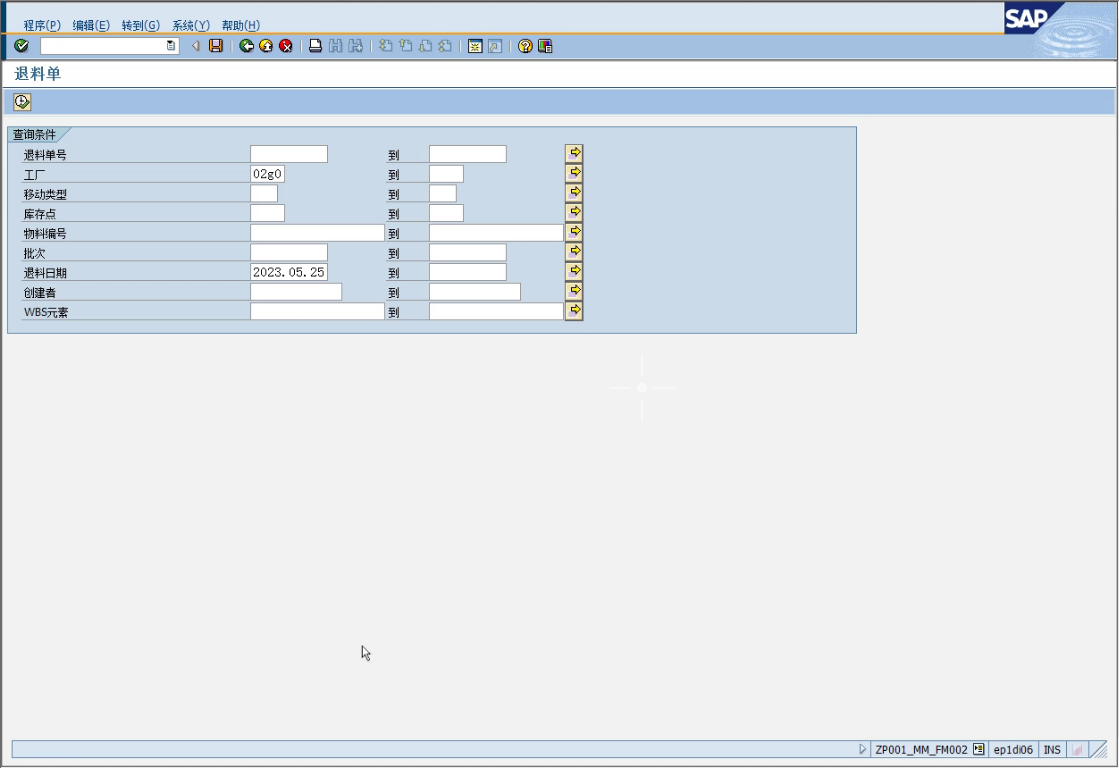Click the red Cancel icon

[286, 46]
